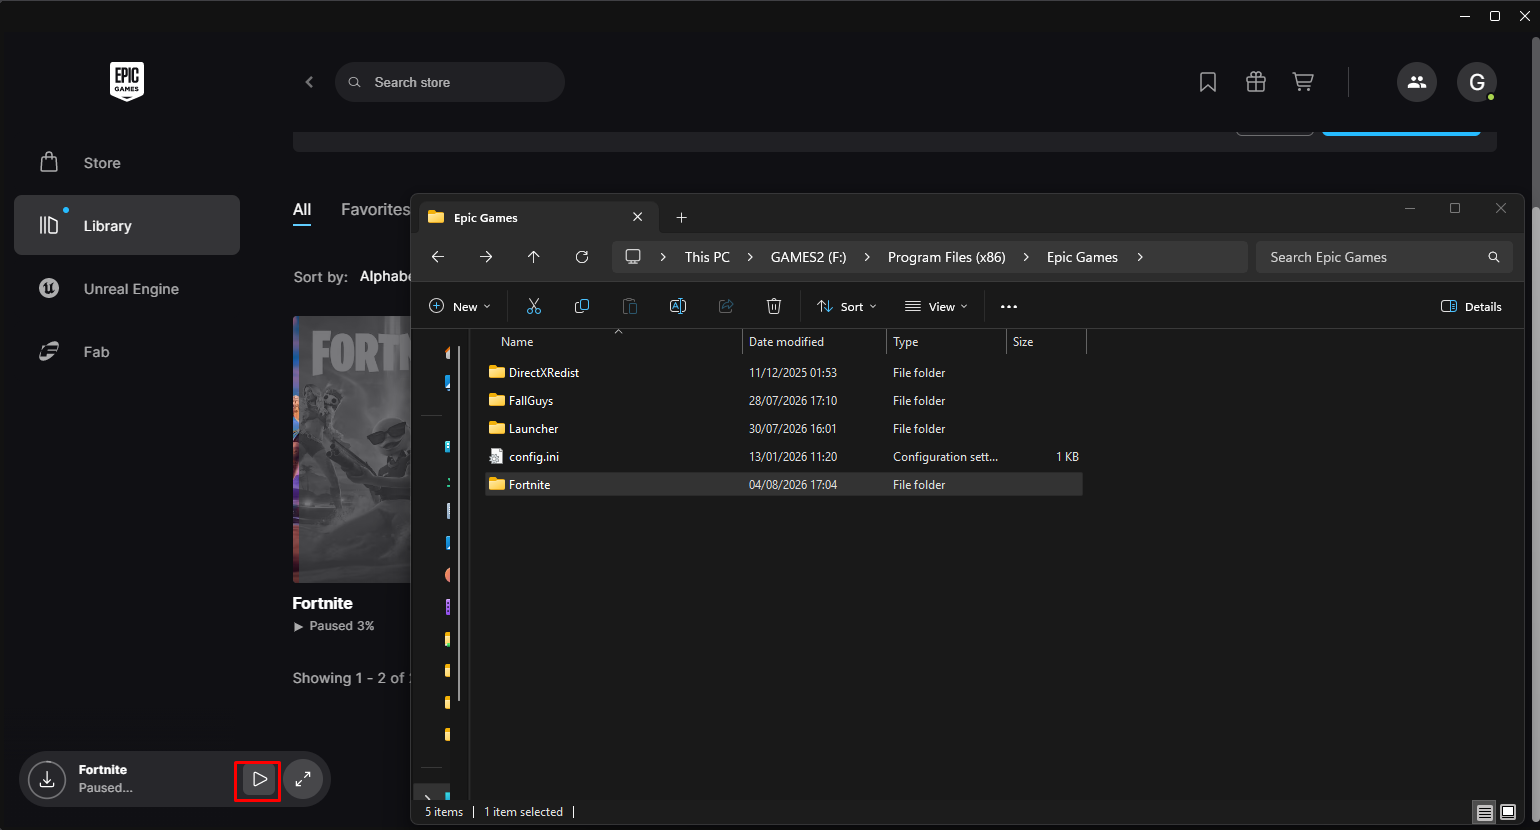Navigate to This PC breadcrumb
Viewport: 1540px width, 830px height.
707,257
